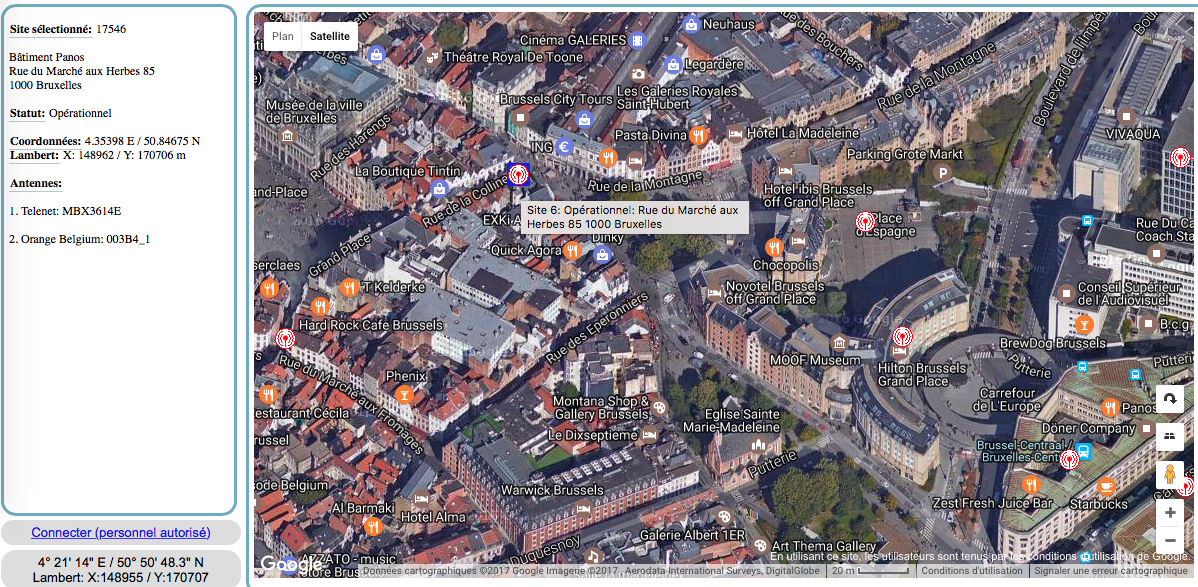Select antenna marker at Place d'Espagne
This screenshot has height=587, width=1198.
[x=865, y=222]
